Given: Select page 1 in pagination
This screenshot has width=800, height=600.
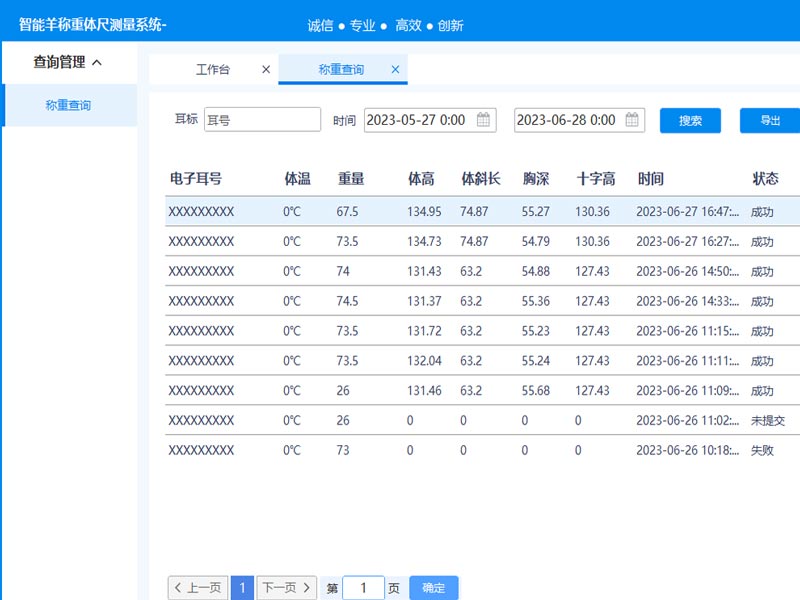Looking at the screenshot, I should (242, 588).
